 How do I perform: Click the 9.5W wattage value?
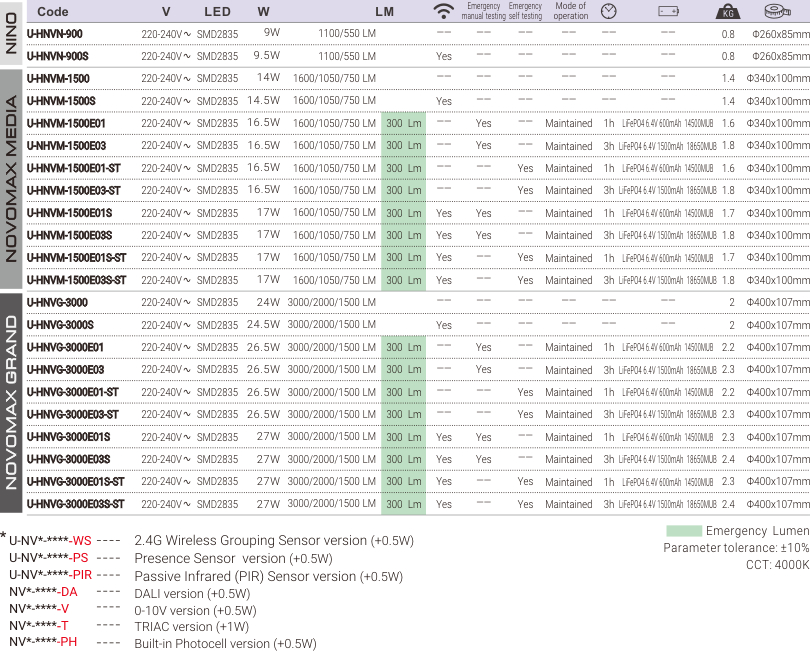click(267, 55)
